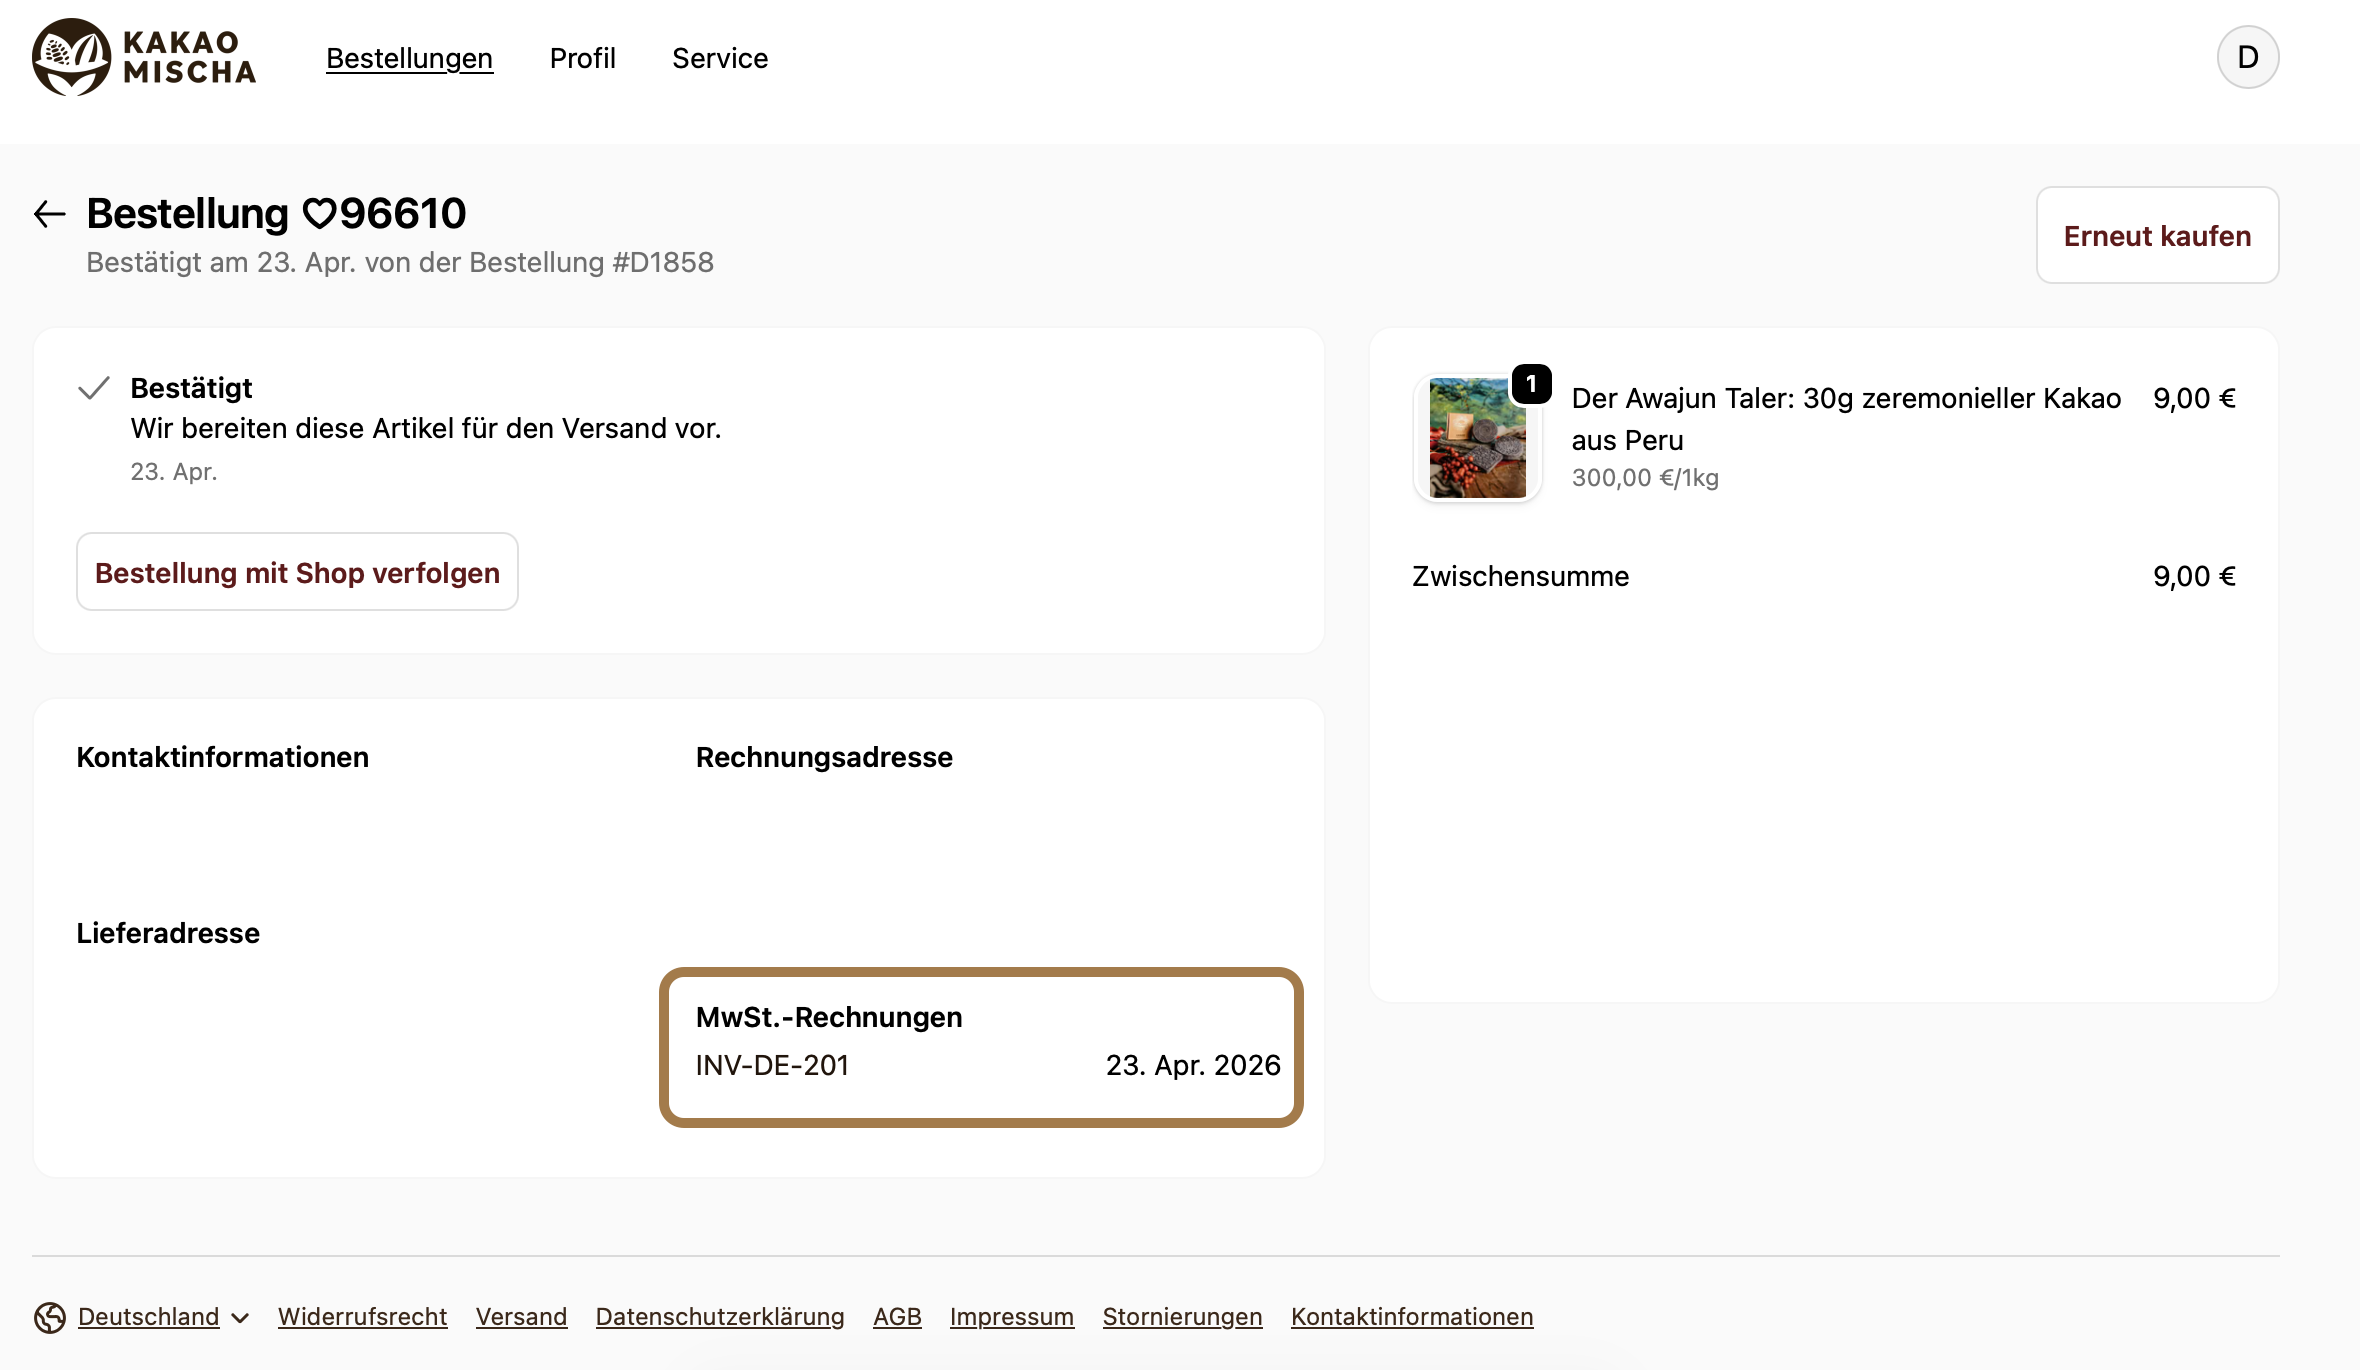Open the account avatar labeled D
The image size is (2360, 1370).
pos(2247,57)
